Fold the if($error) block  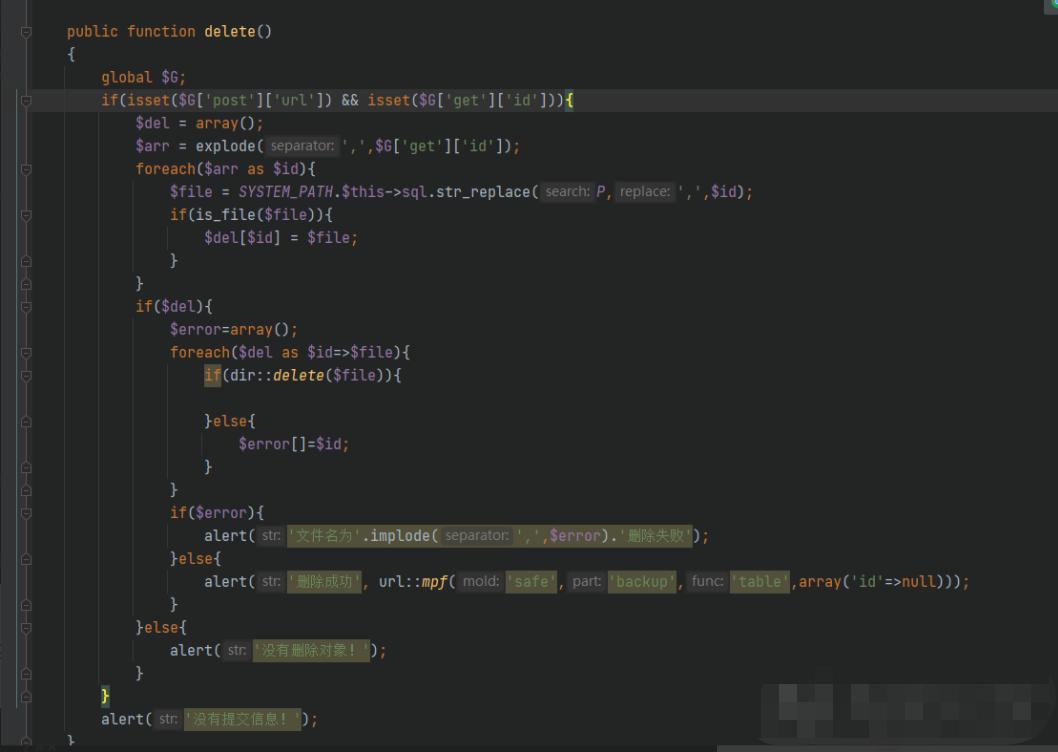point(26,513)
